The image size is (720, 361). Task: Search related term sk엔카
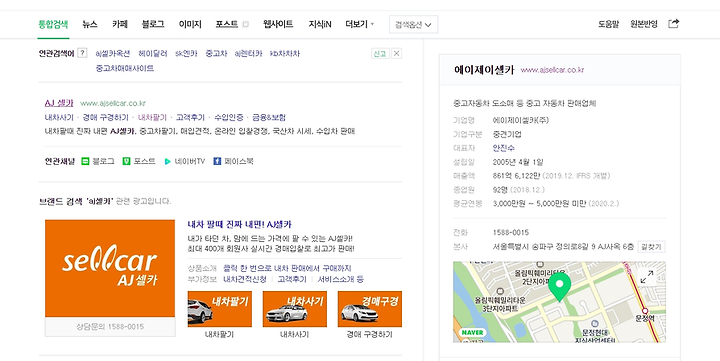186,53
